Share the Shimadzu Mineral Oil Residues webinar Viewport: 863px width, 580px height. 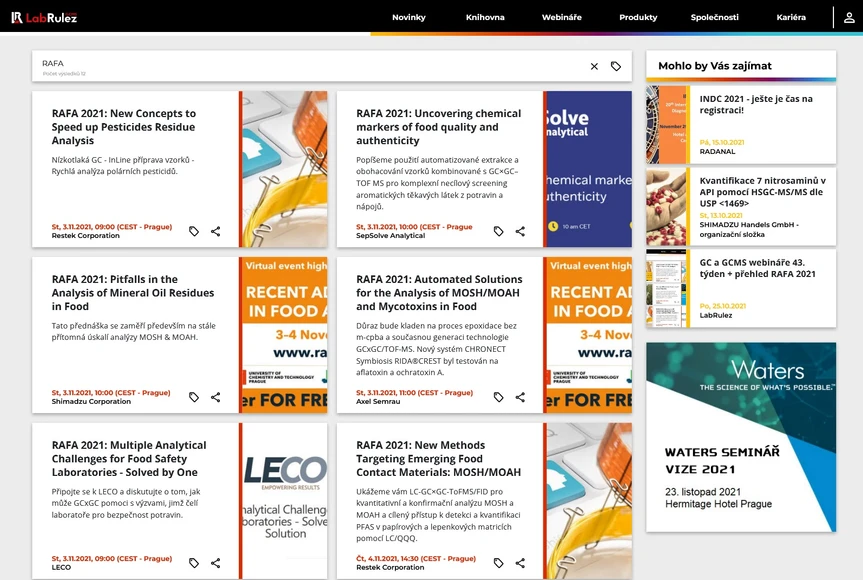215,397
